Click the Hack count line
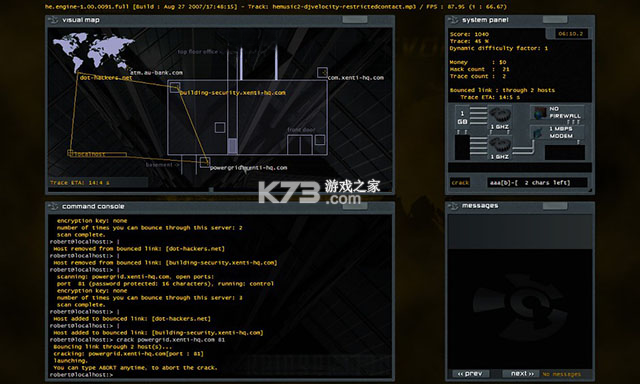 (x=480, y=69)
